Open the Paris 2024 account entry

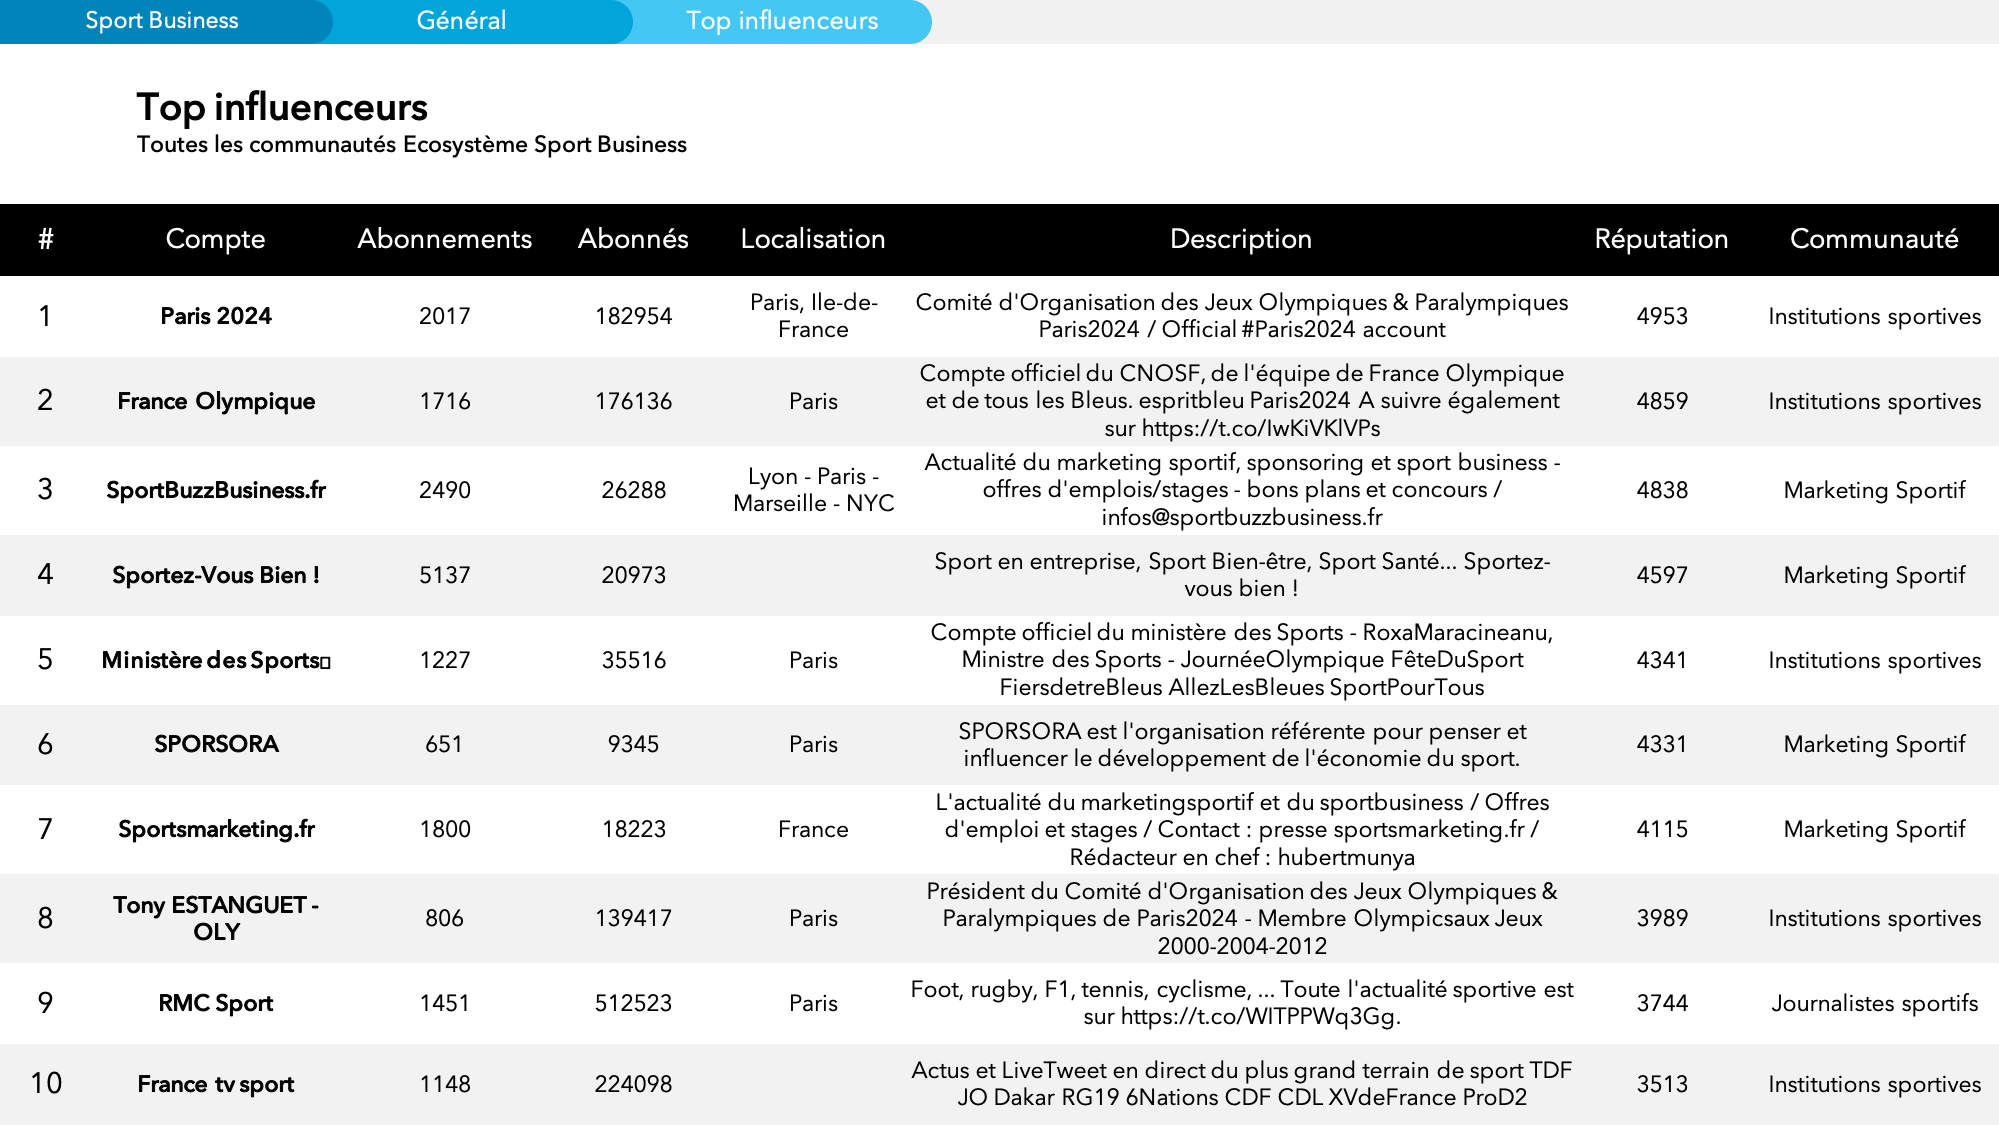point(216,316)
